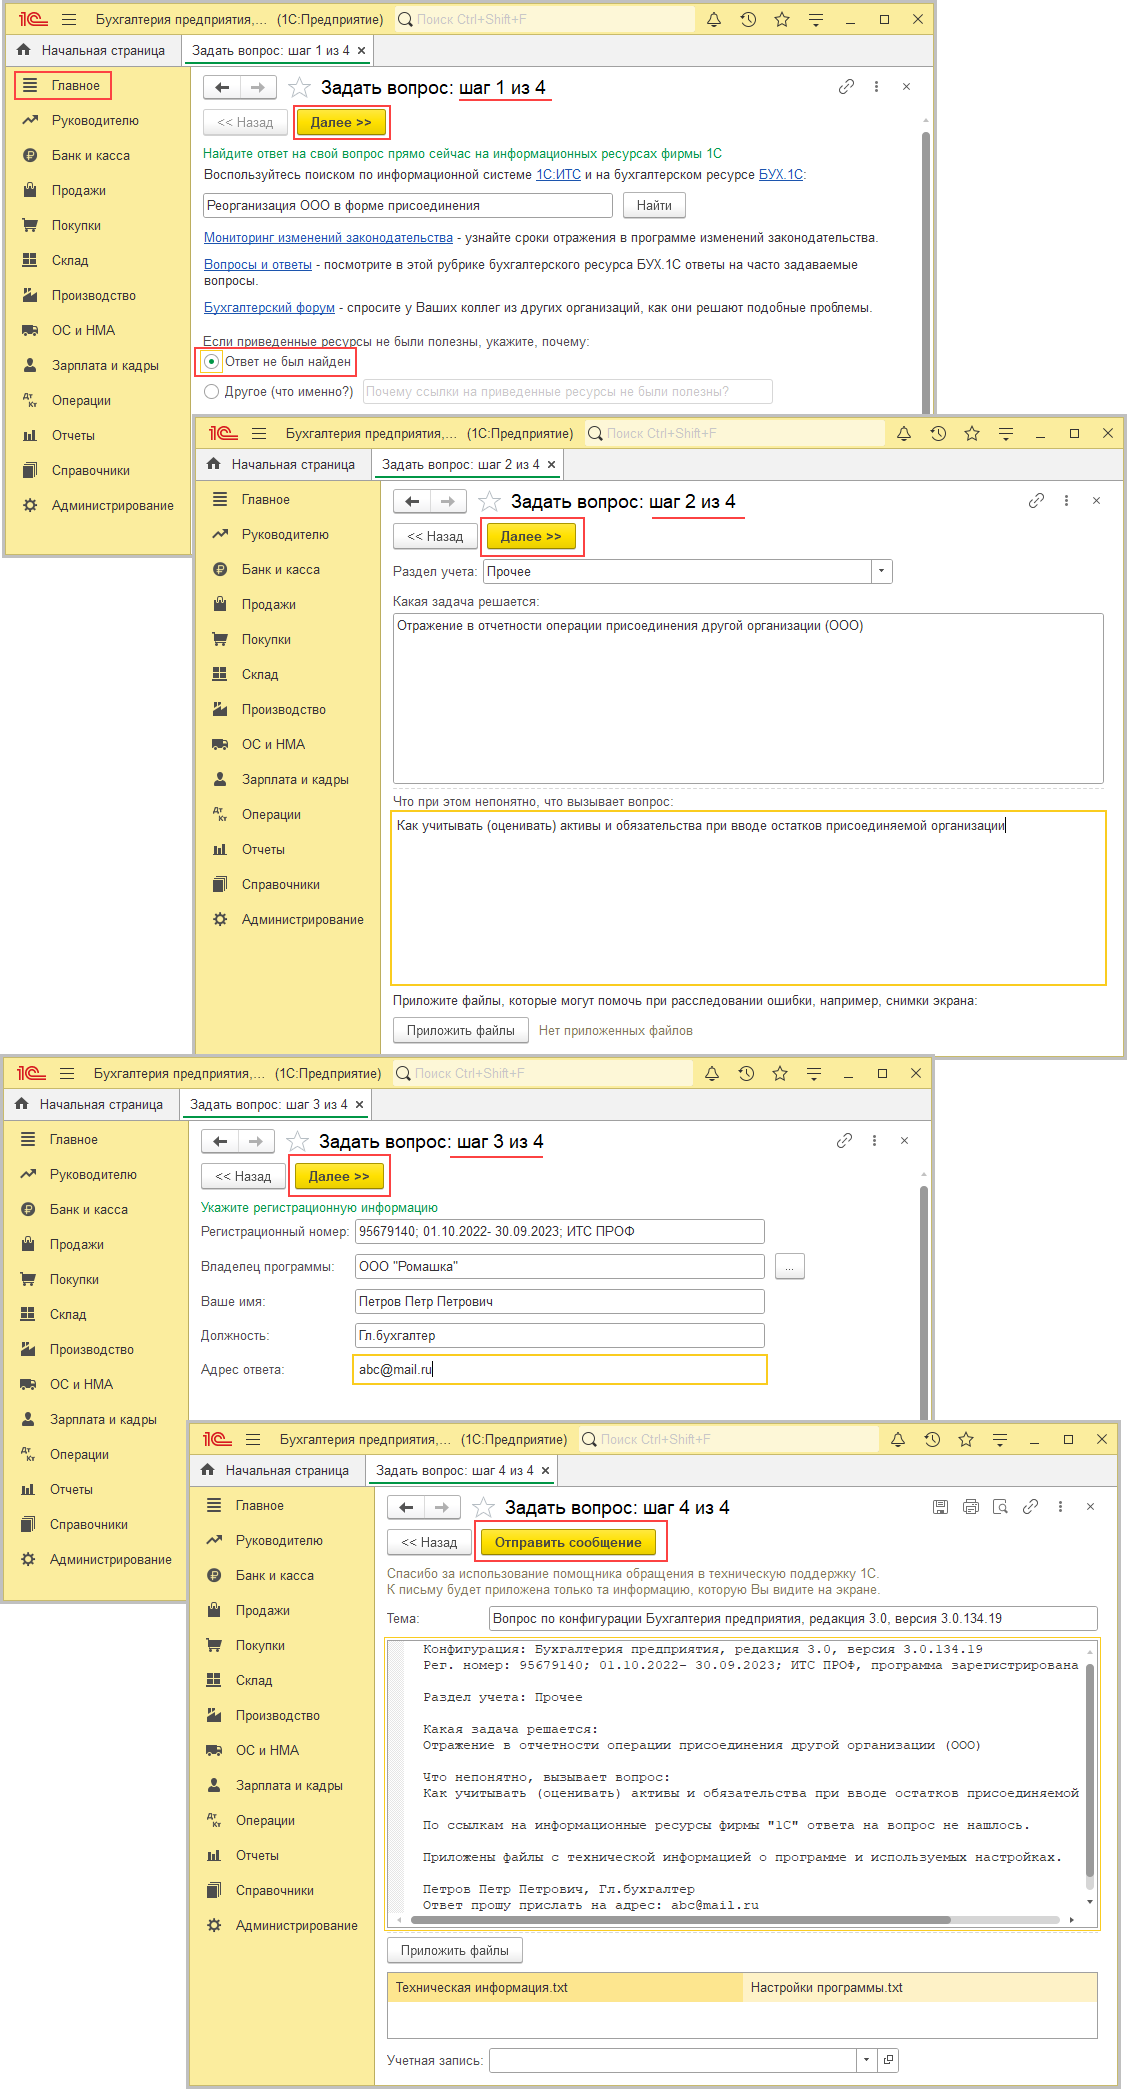Click 'Найти' next to the search query
The image size is (1127, 2089).
click(x=654, y=206)
